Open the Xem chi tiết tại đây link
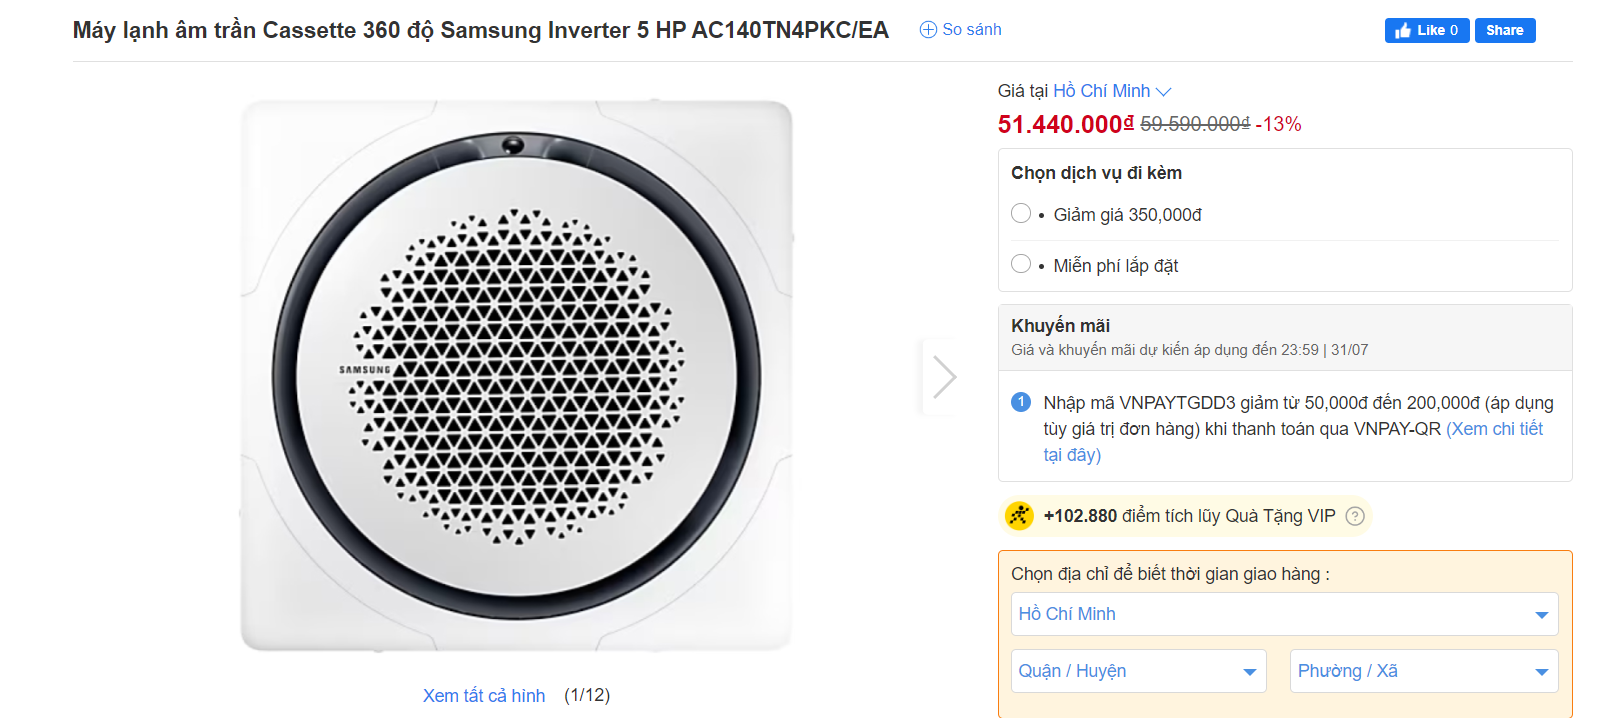The width and height of the screenshot is (1622, 718). point(1494,429)
